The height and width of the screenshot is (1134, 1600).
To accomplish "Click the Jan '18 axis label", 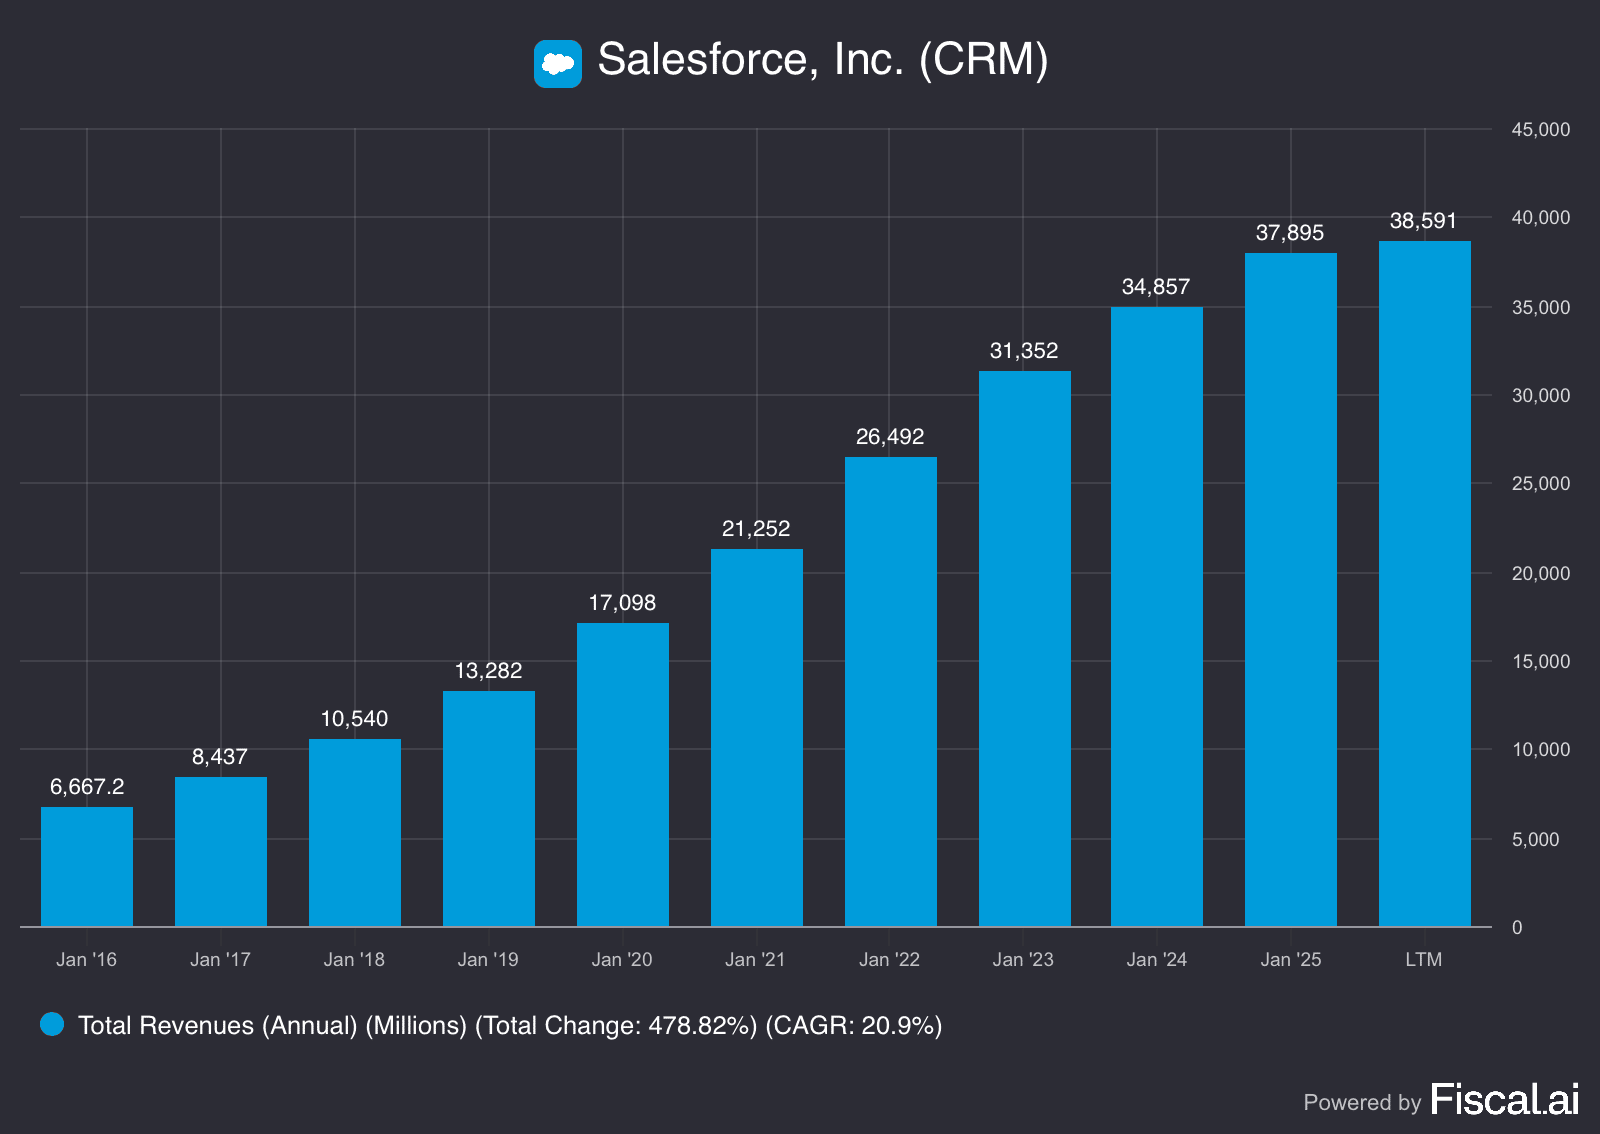I will [x=355, y=960].
